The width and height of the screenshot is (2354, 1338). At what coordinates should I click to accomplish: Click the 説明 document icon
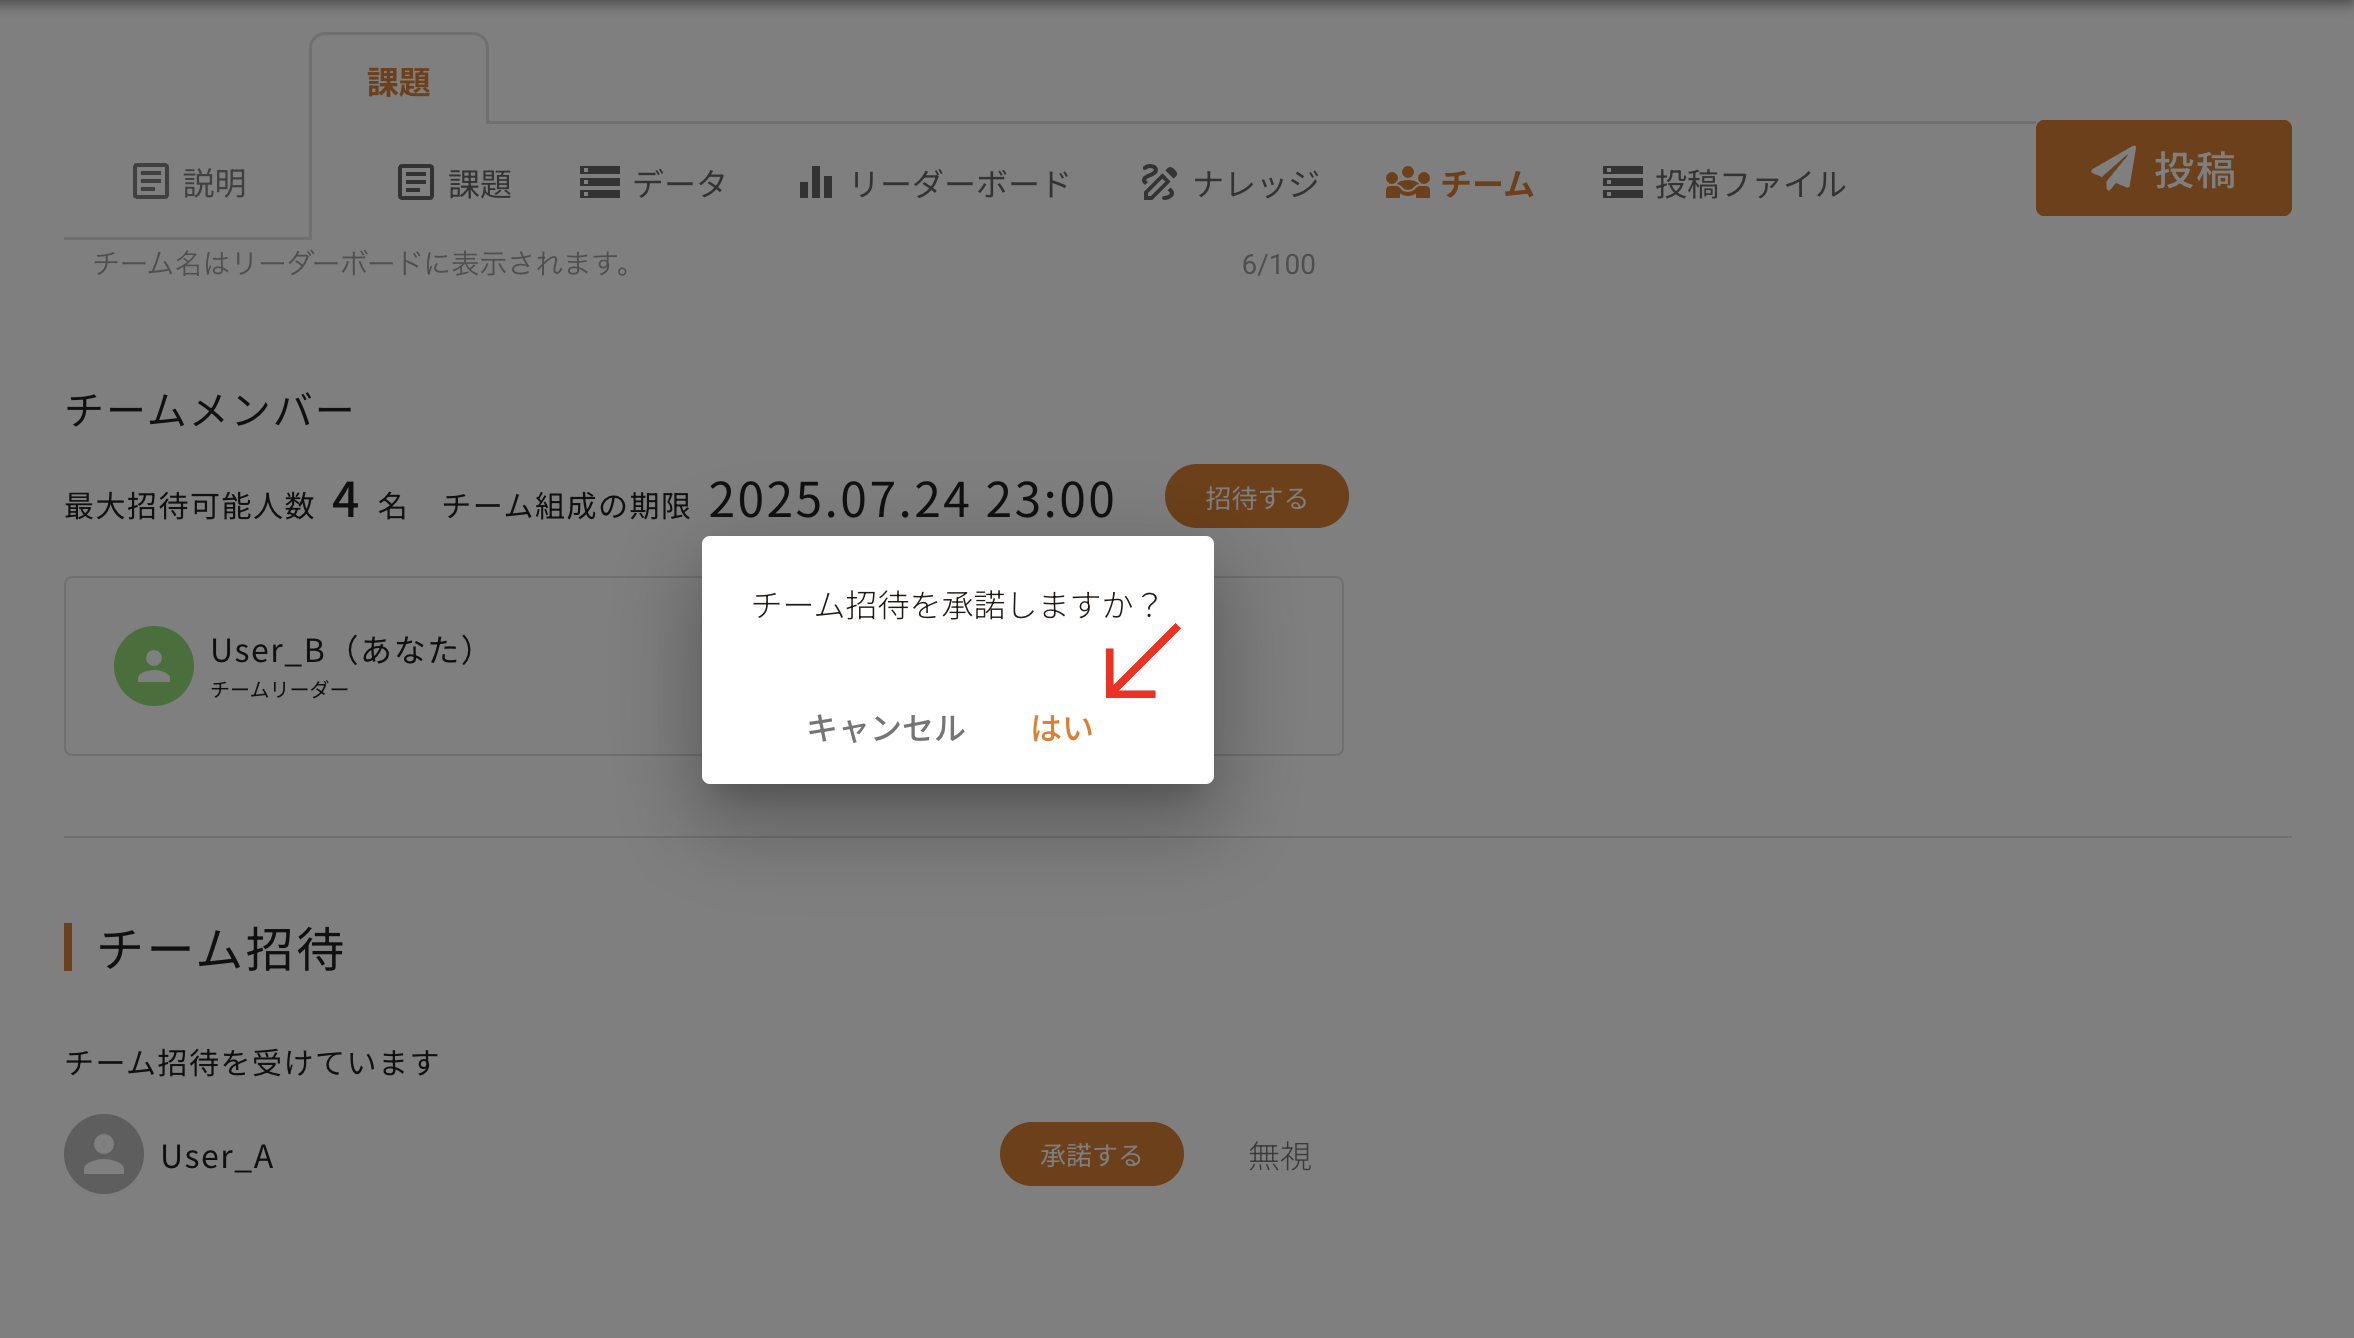(x=151, y=182)
